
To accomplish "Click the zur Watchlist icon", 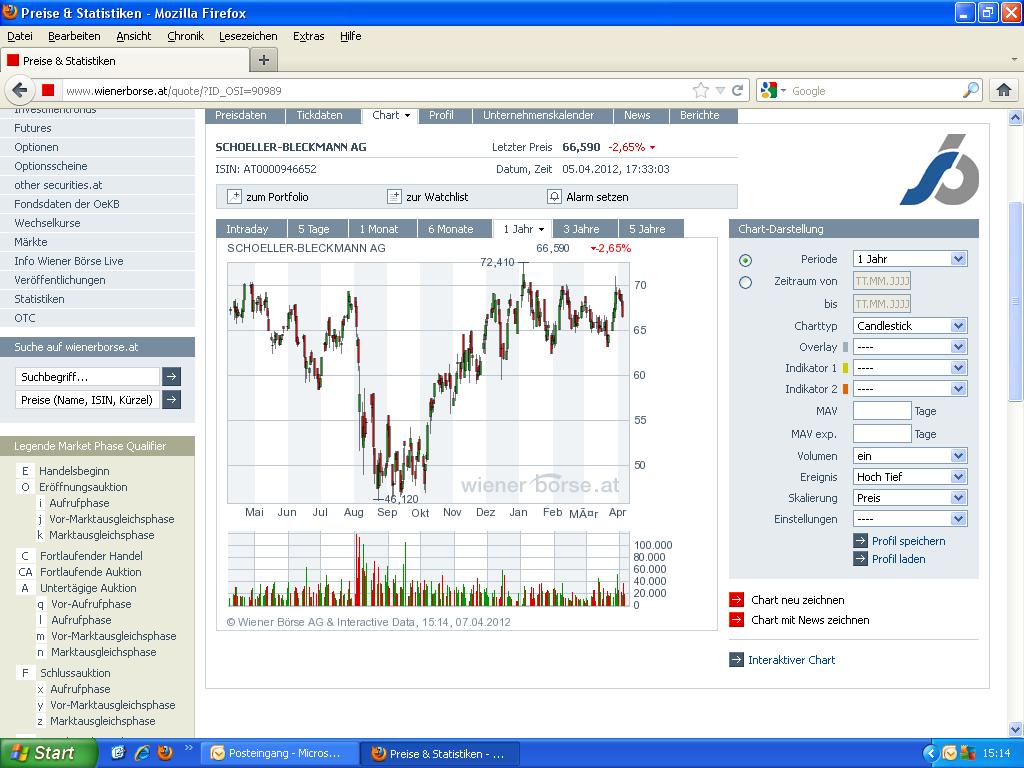I will pos(394,197).
